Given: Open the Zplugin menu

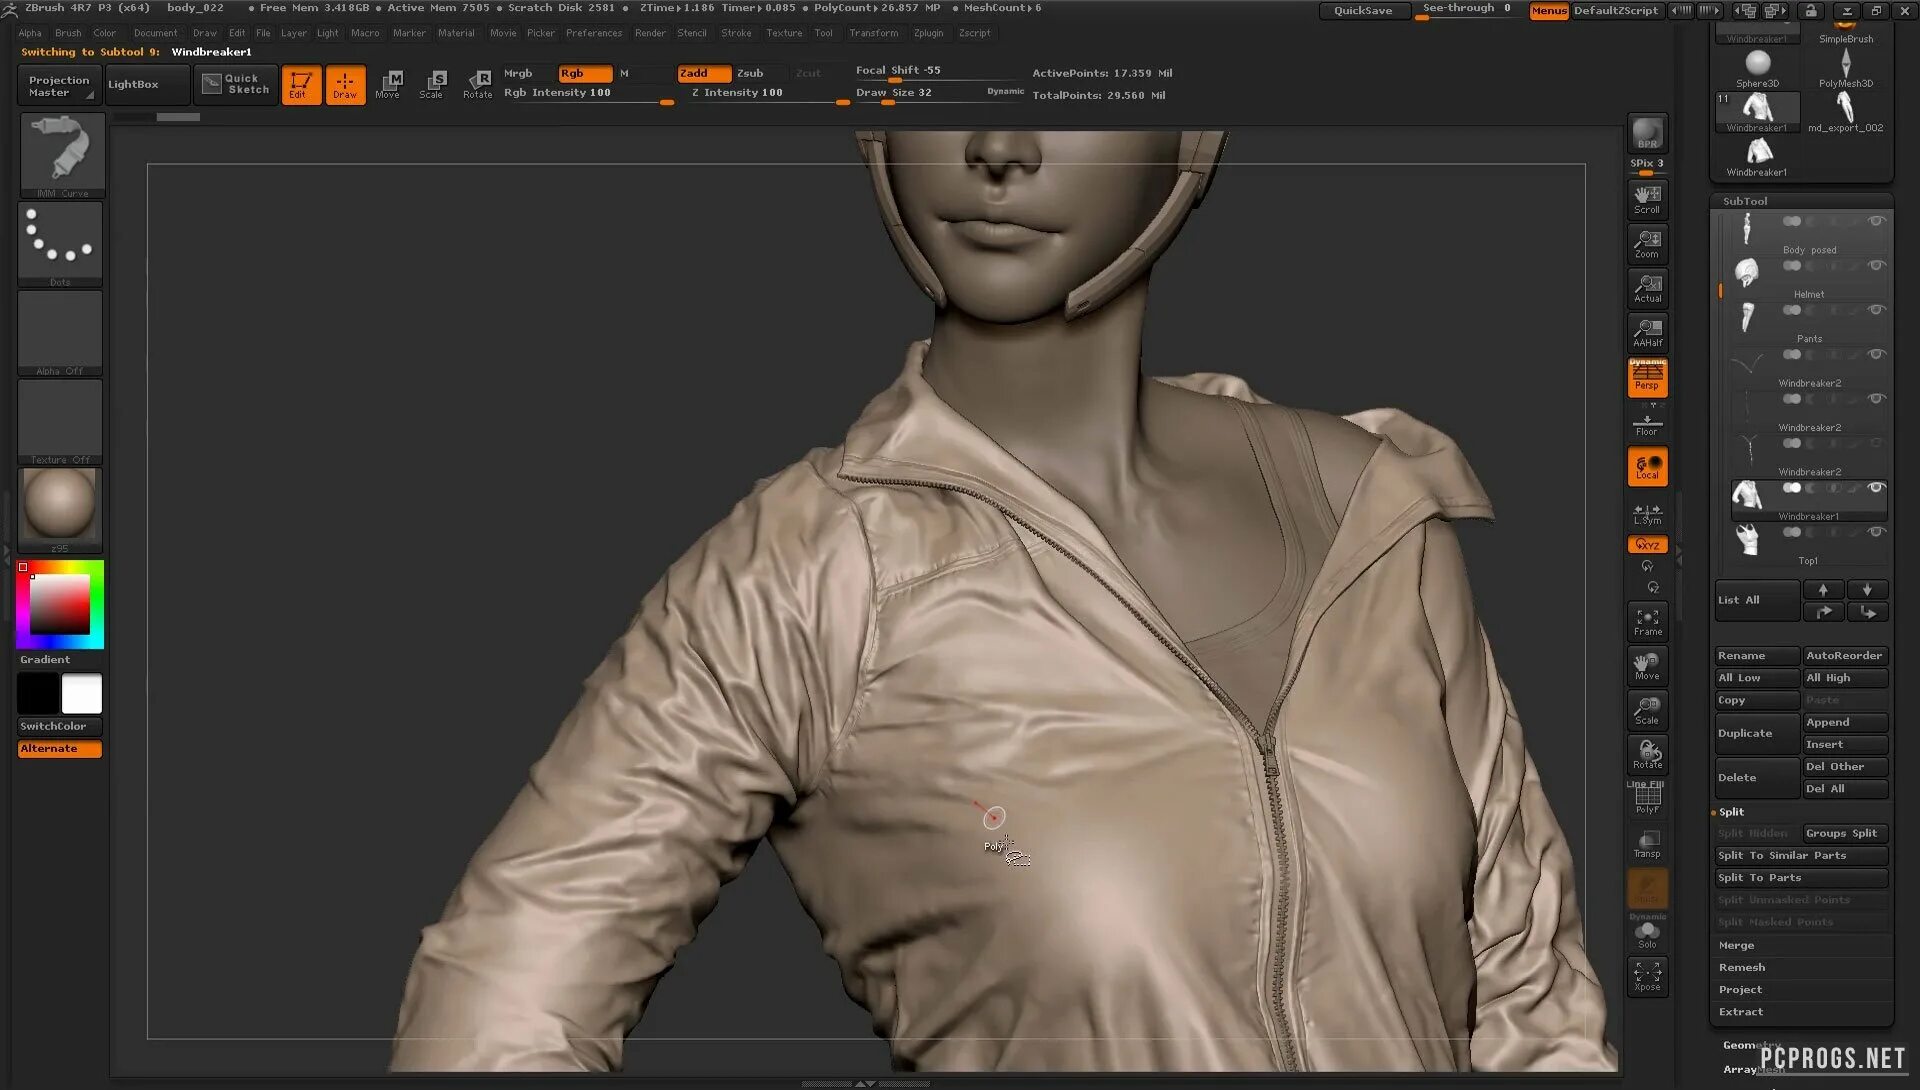Looking at the screenshot, I should tap(928, 33).
